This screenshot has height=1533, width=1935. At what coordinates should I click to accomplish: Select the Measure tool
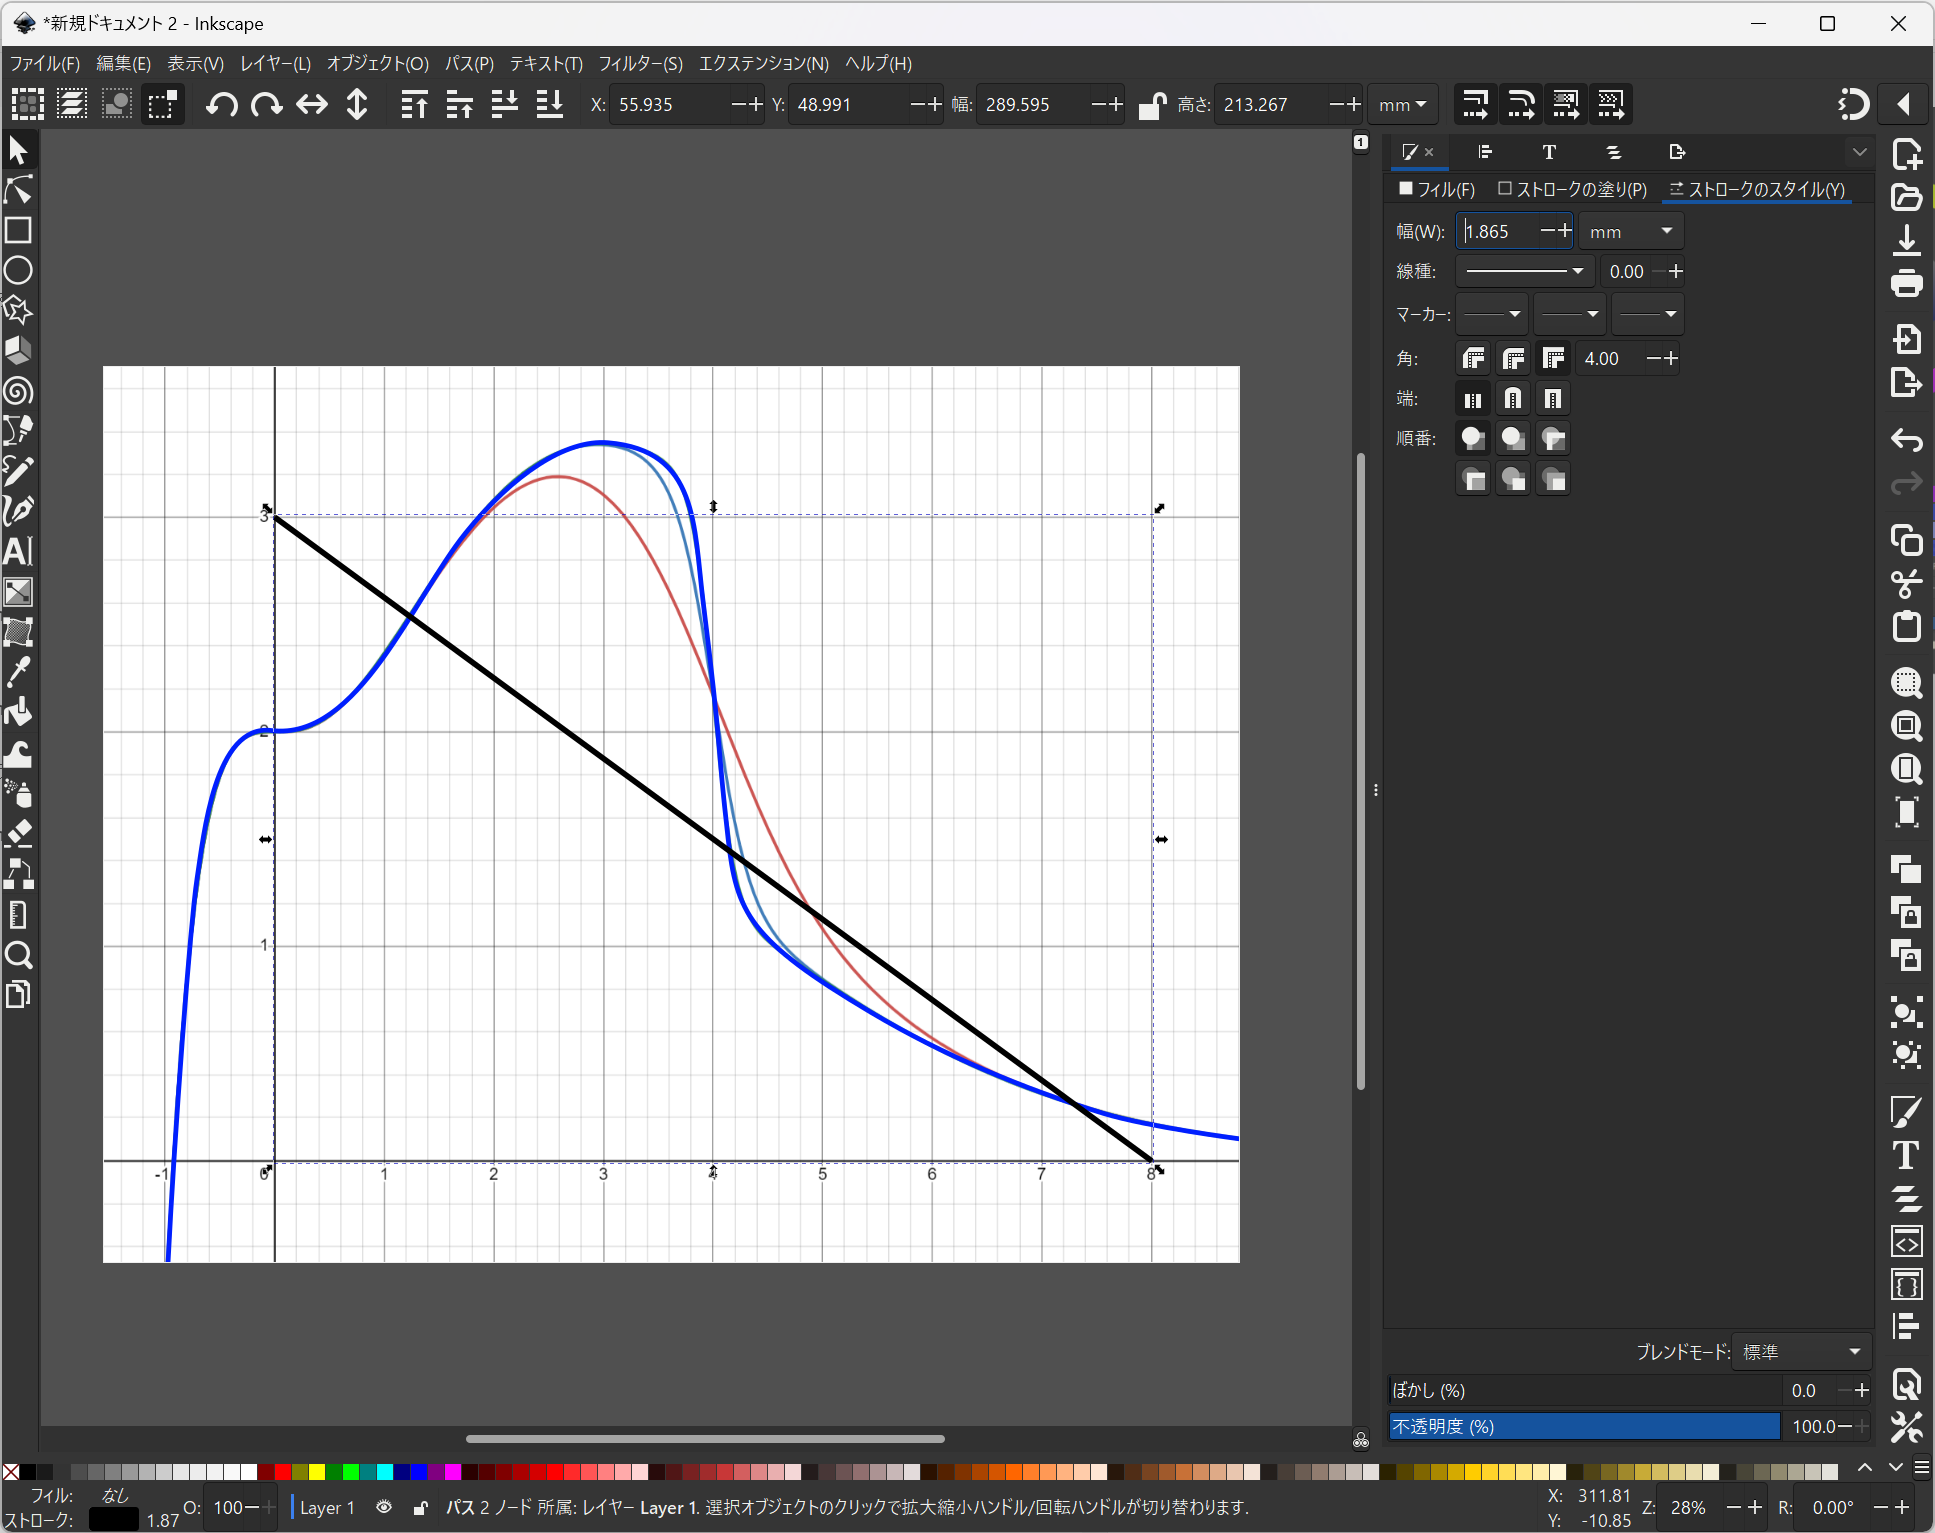click(18, 915)
